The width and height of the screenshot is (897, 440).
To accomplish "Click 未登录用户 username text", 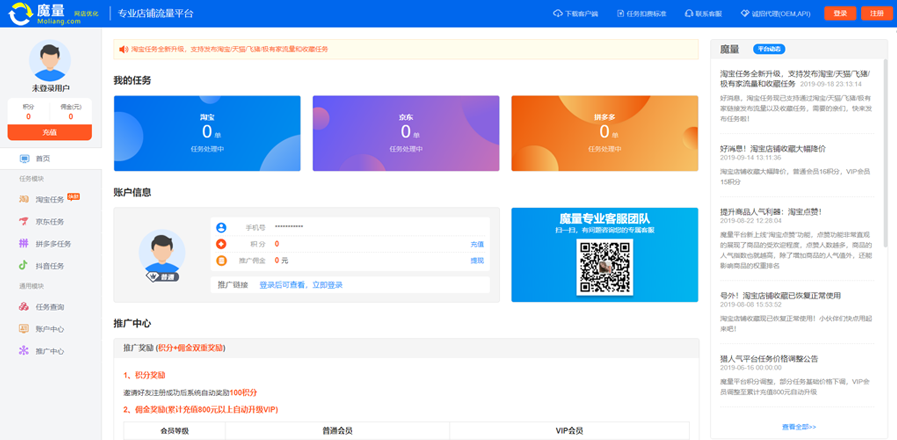I will pyautogui.click(x=50, y=89).
